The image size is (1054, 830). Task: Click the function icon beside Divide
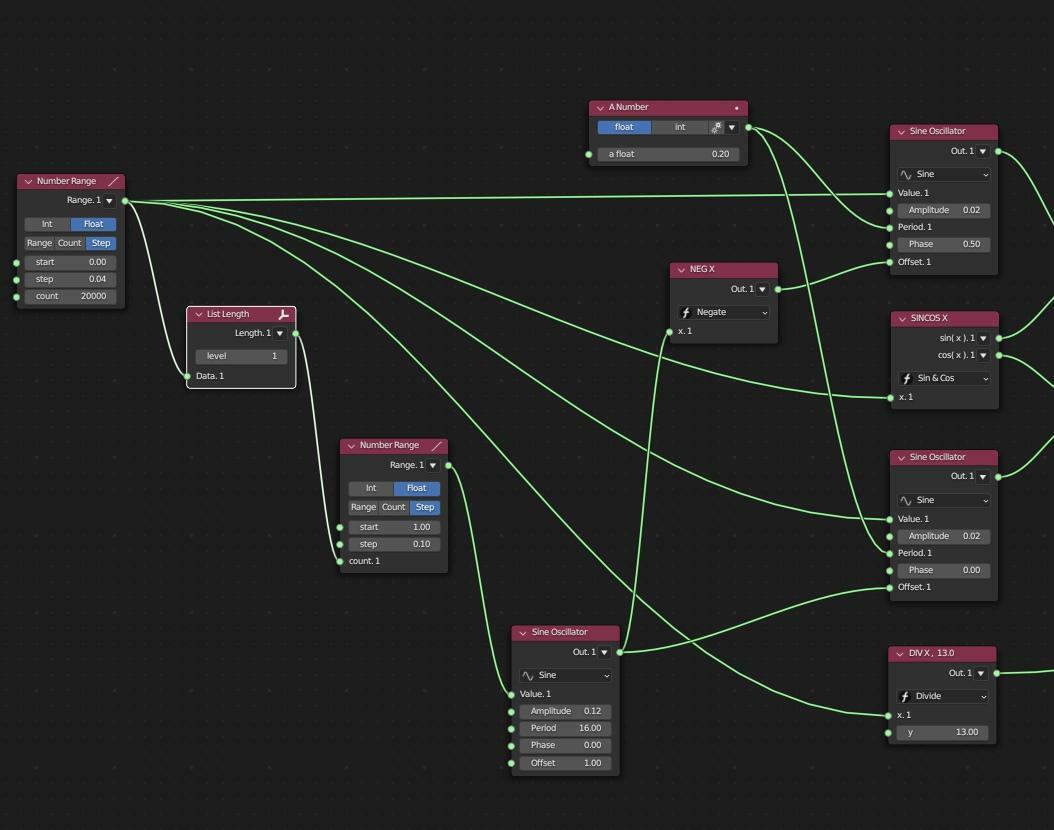point(904,696)
